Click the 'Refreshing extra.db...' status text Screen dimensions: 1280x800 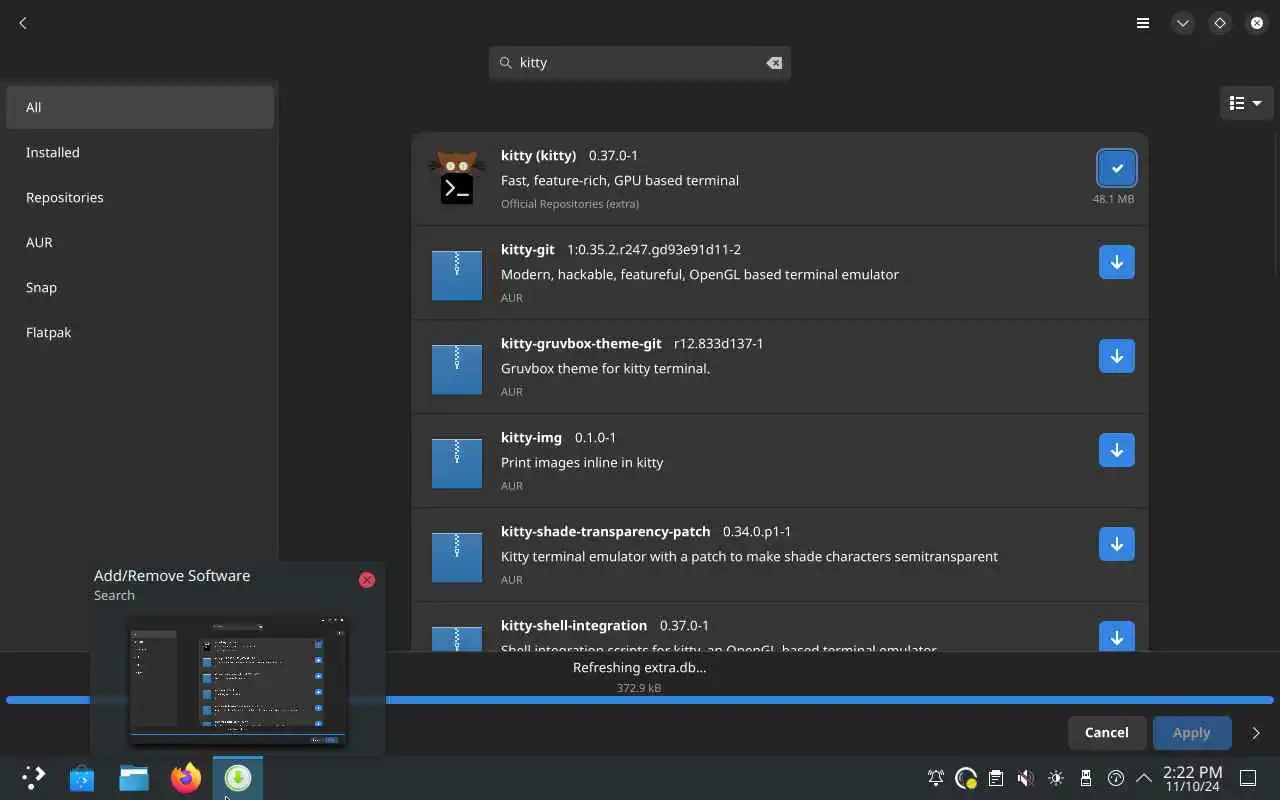640,667
